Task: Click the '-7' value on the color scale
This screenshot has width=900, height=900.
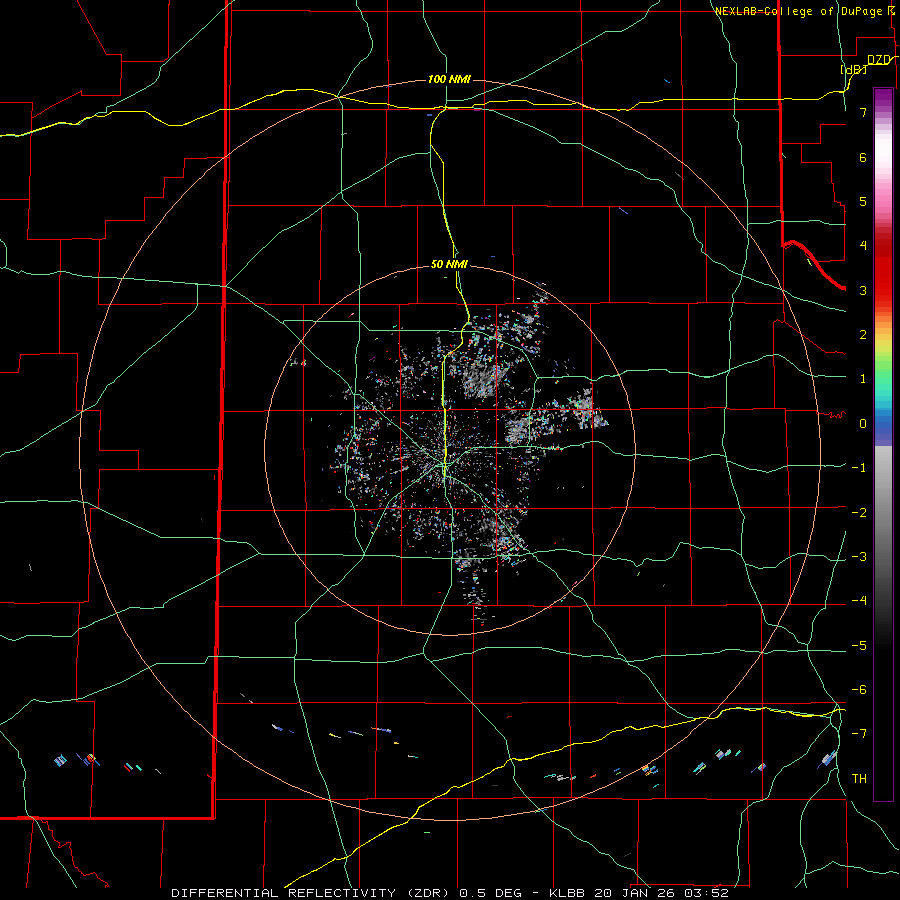Action: pos(859,734)
